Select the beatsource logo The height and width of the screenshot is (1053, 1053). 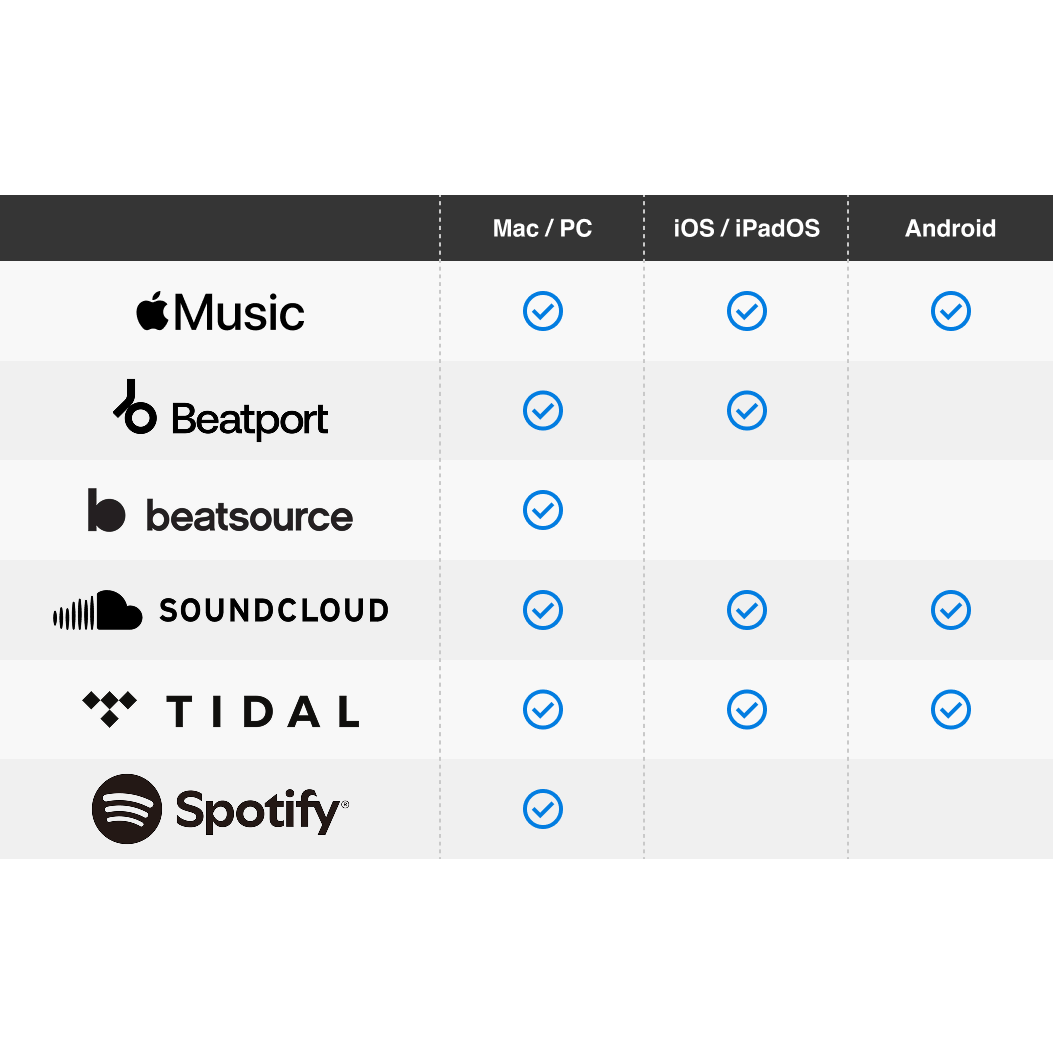(220, 511)
